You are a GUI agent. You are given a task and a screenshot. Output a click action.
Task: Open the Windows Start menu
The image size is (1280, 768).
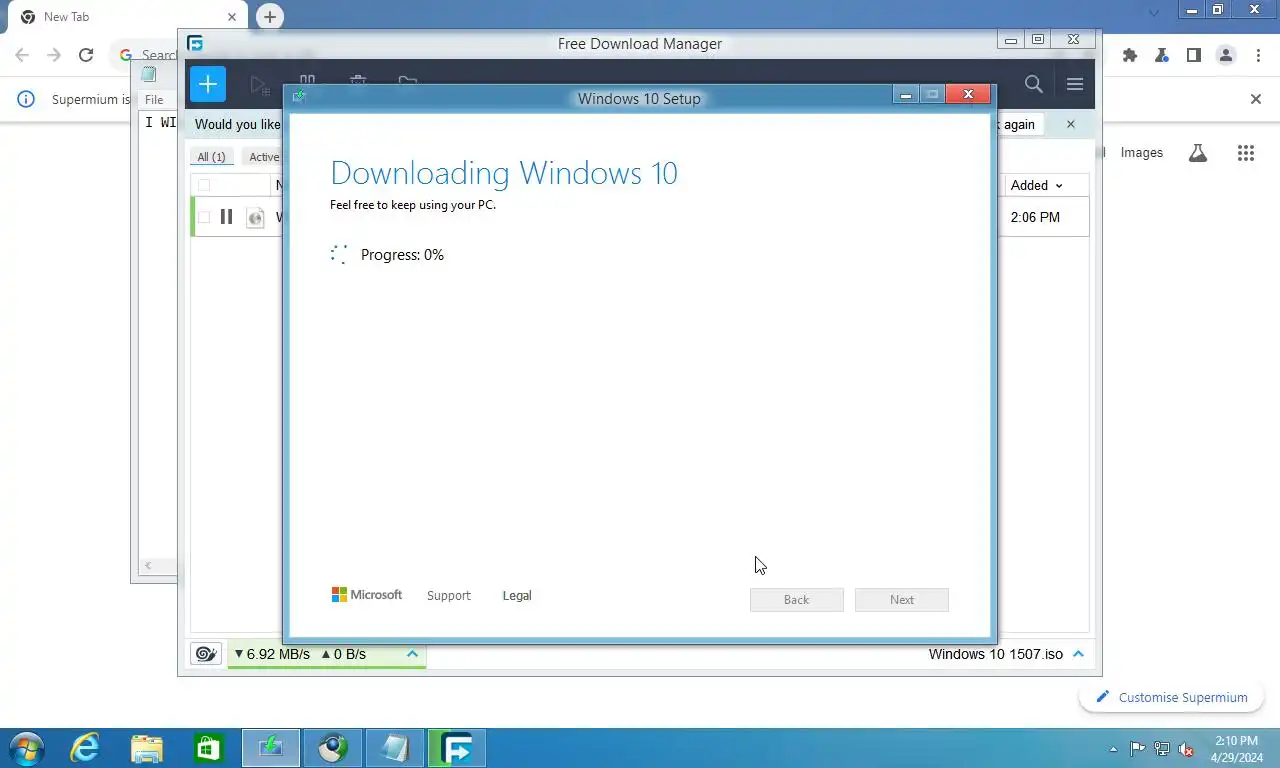[x=26, y=748]
